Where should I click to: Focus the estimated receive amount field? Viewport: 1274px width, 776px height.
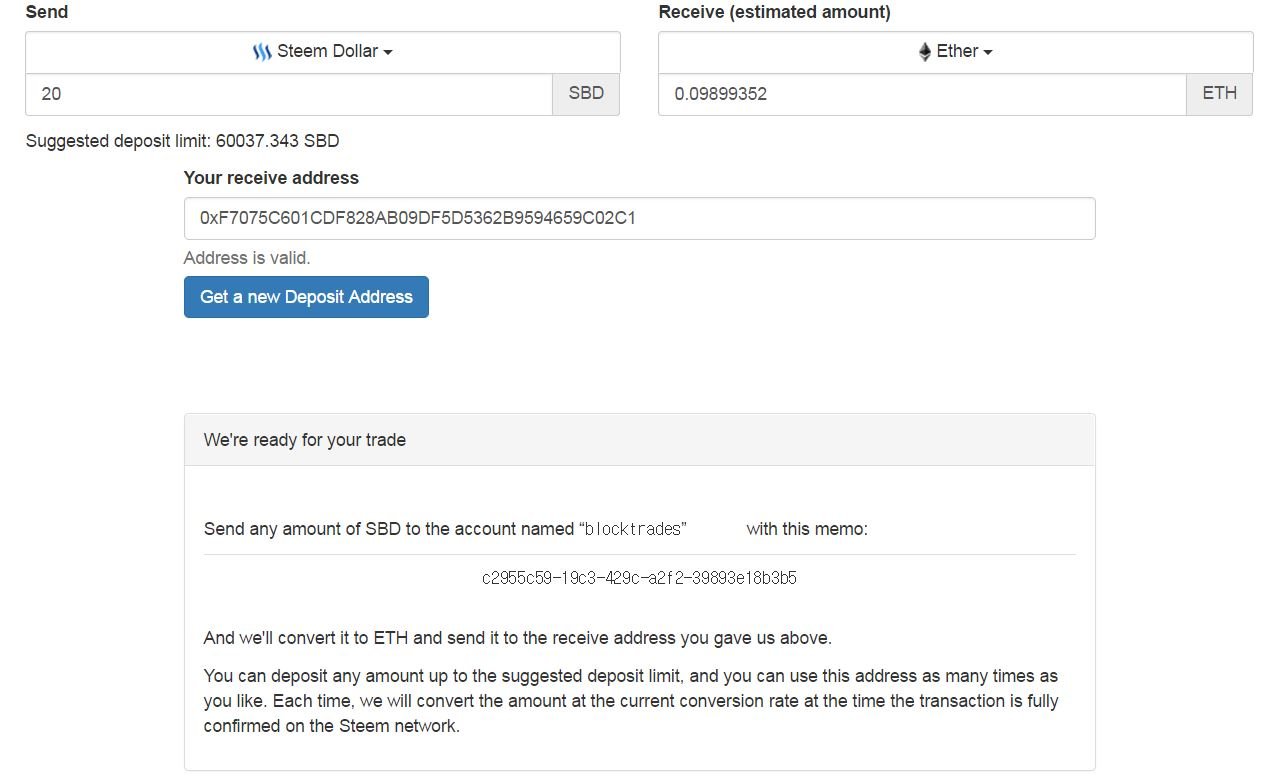click(922, 94)
